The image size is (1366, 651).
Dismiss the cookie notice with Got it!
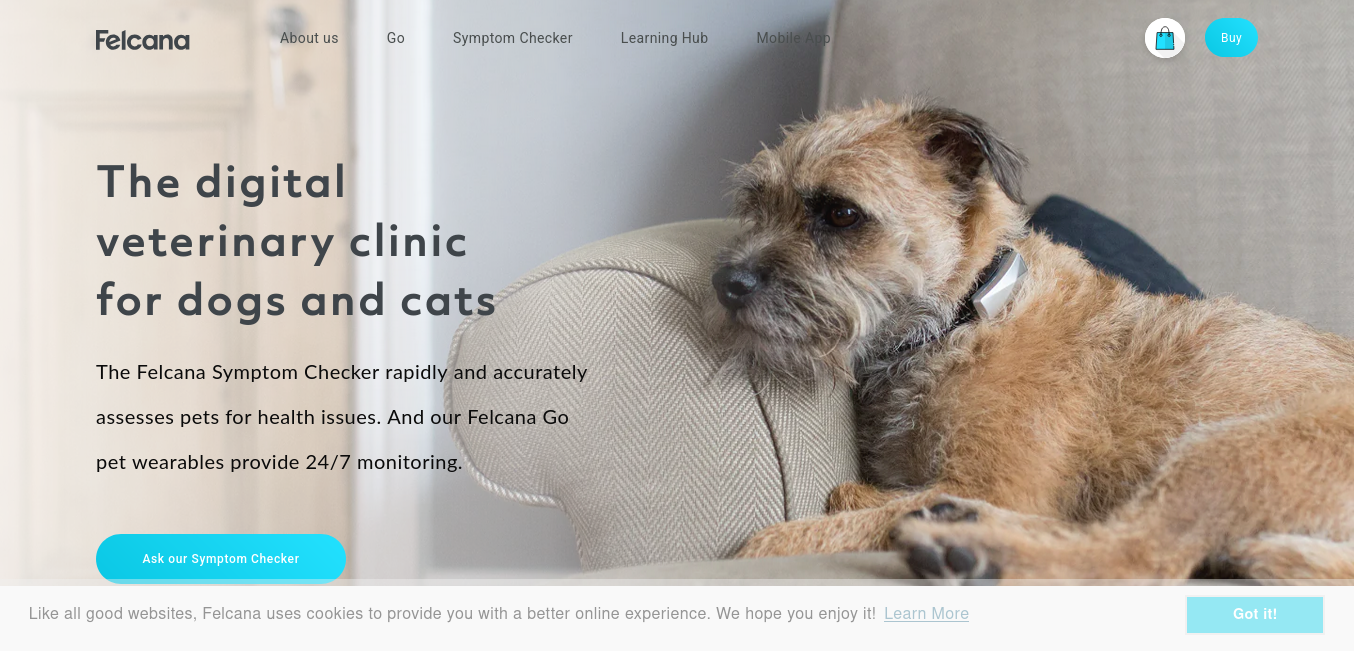[1255, 614]
